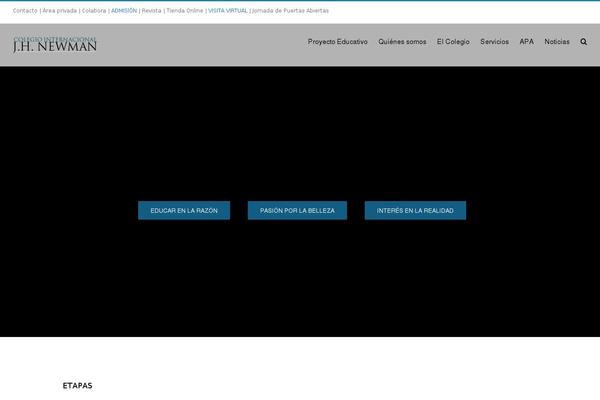
Task: Go to Tienda Online
Action: point(185,10)
